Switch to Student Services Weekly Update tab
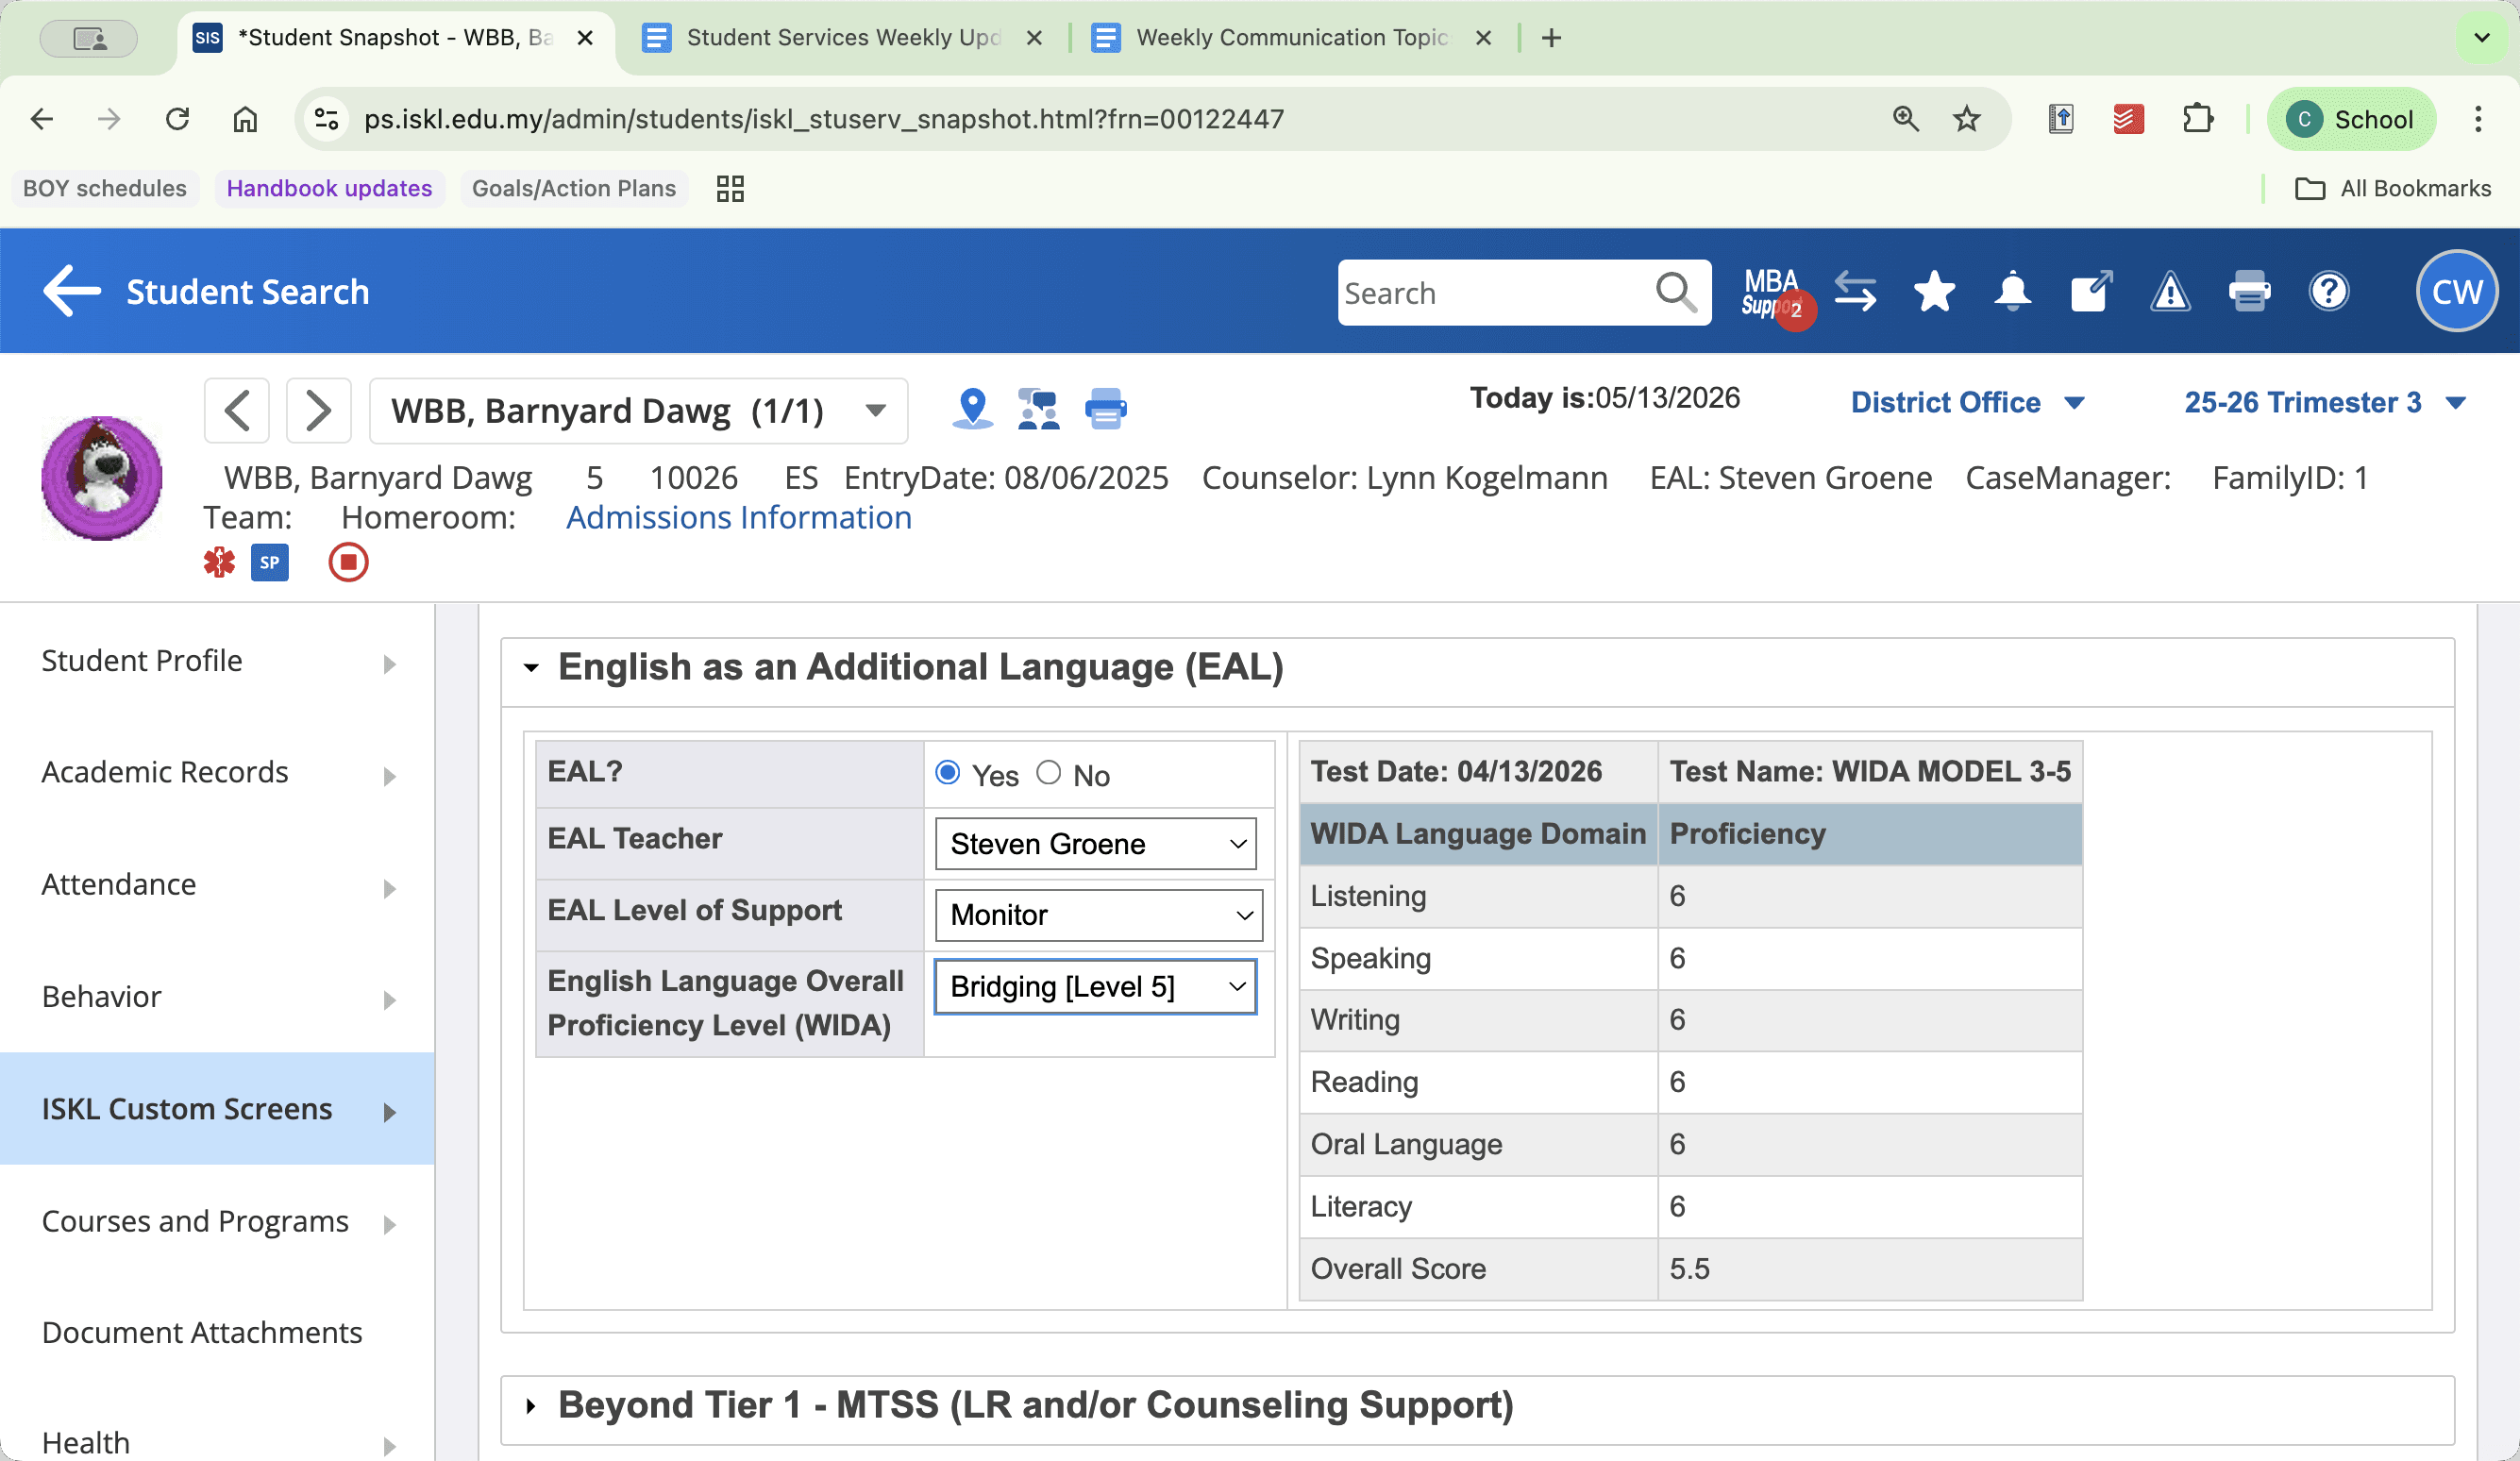2520x1461 pixels. pos(843,38)
